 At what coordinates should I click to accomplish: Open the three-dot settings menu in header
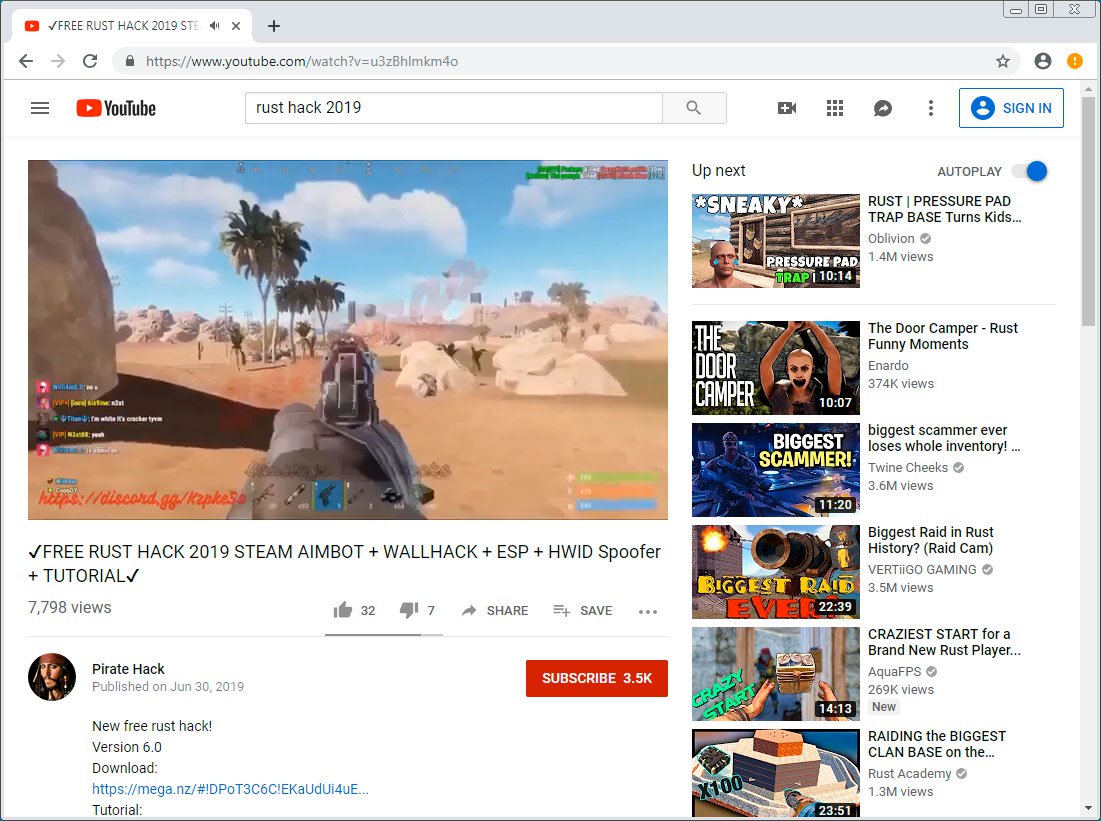(x=930, y=108)
